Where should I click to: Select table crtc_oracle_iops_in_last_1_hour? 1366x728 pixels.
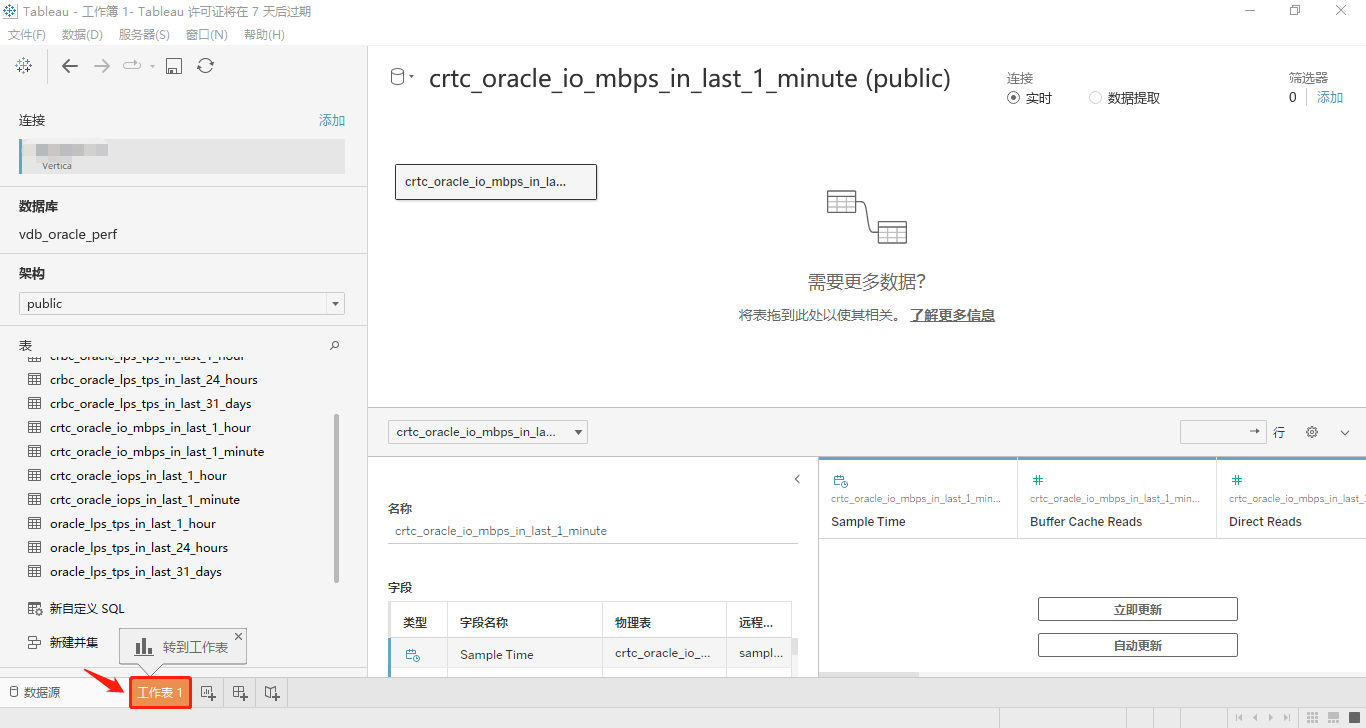(138, 476)
